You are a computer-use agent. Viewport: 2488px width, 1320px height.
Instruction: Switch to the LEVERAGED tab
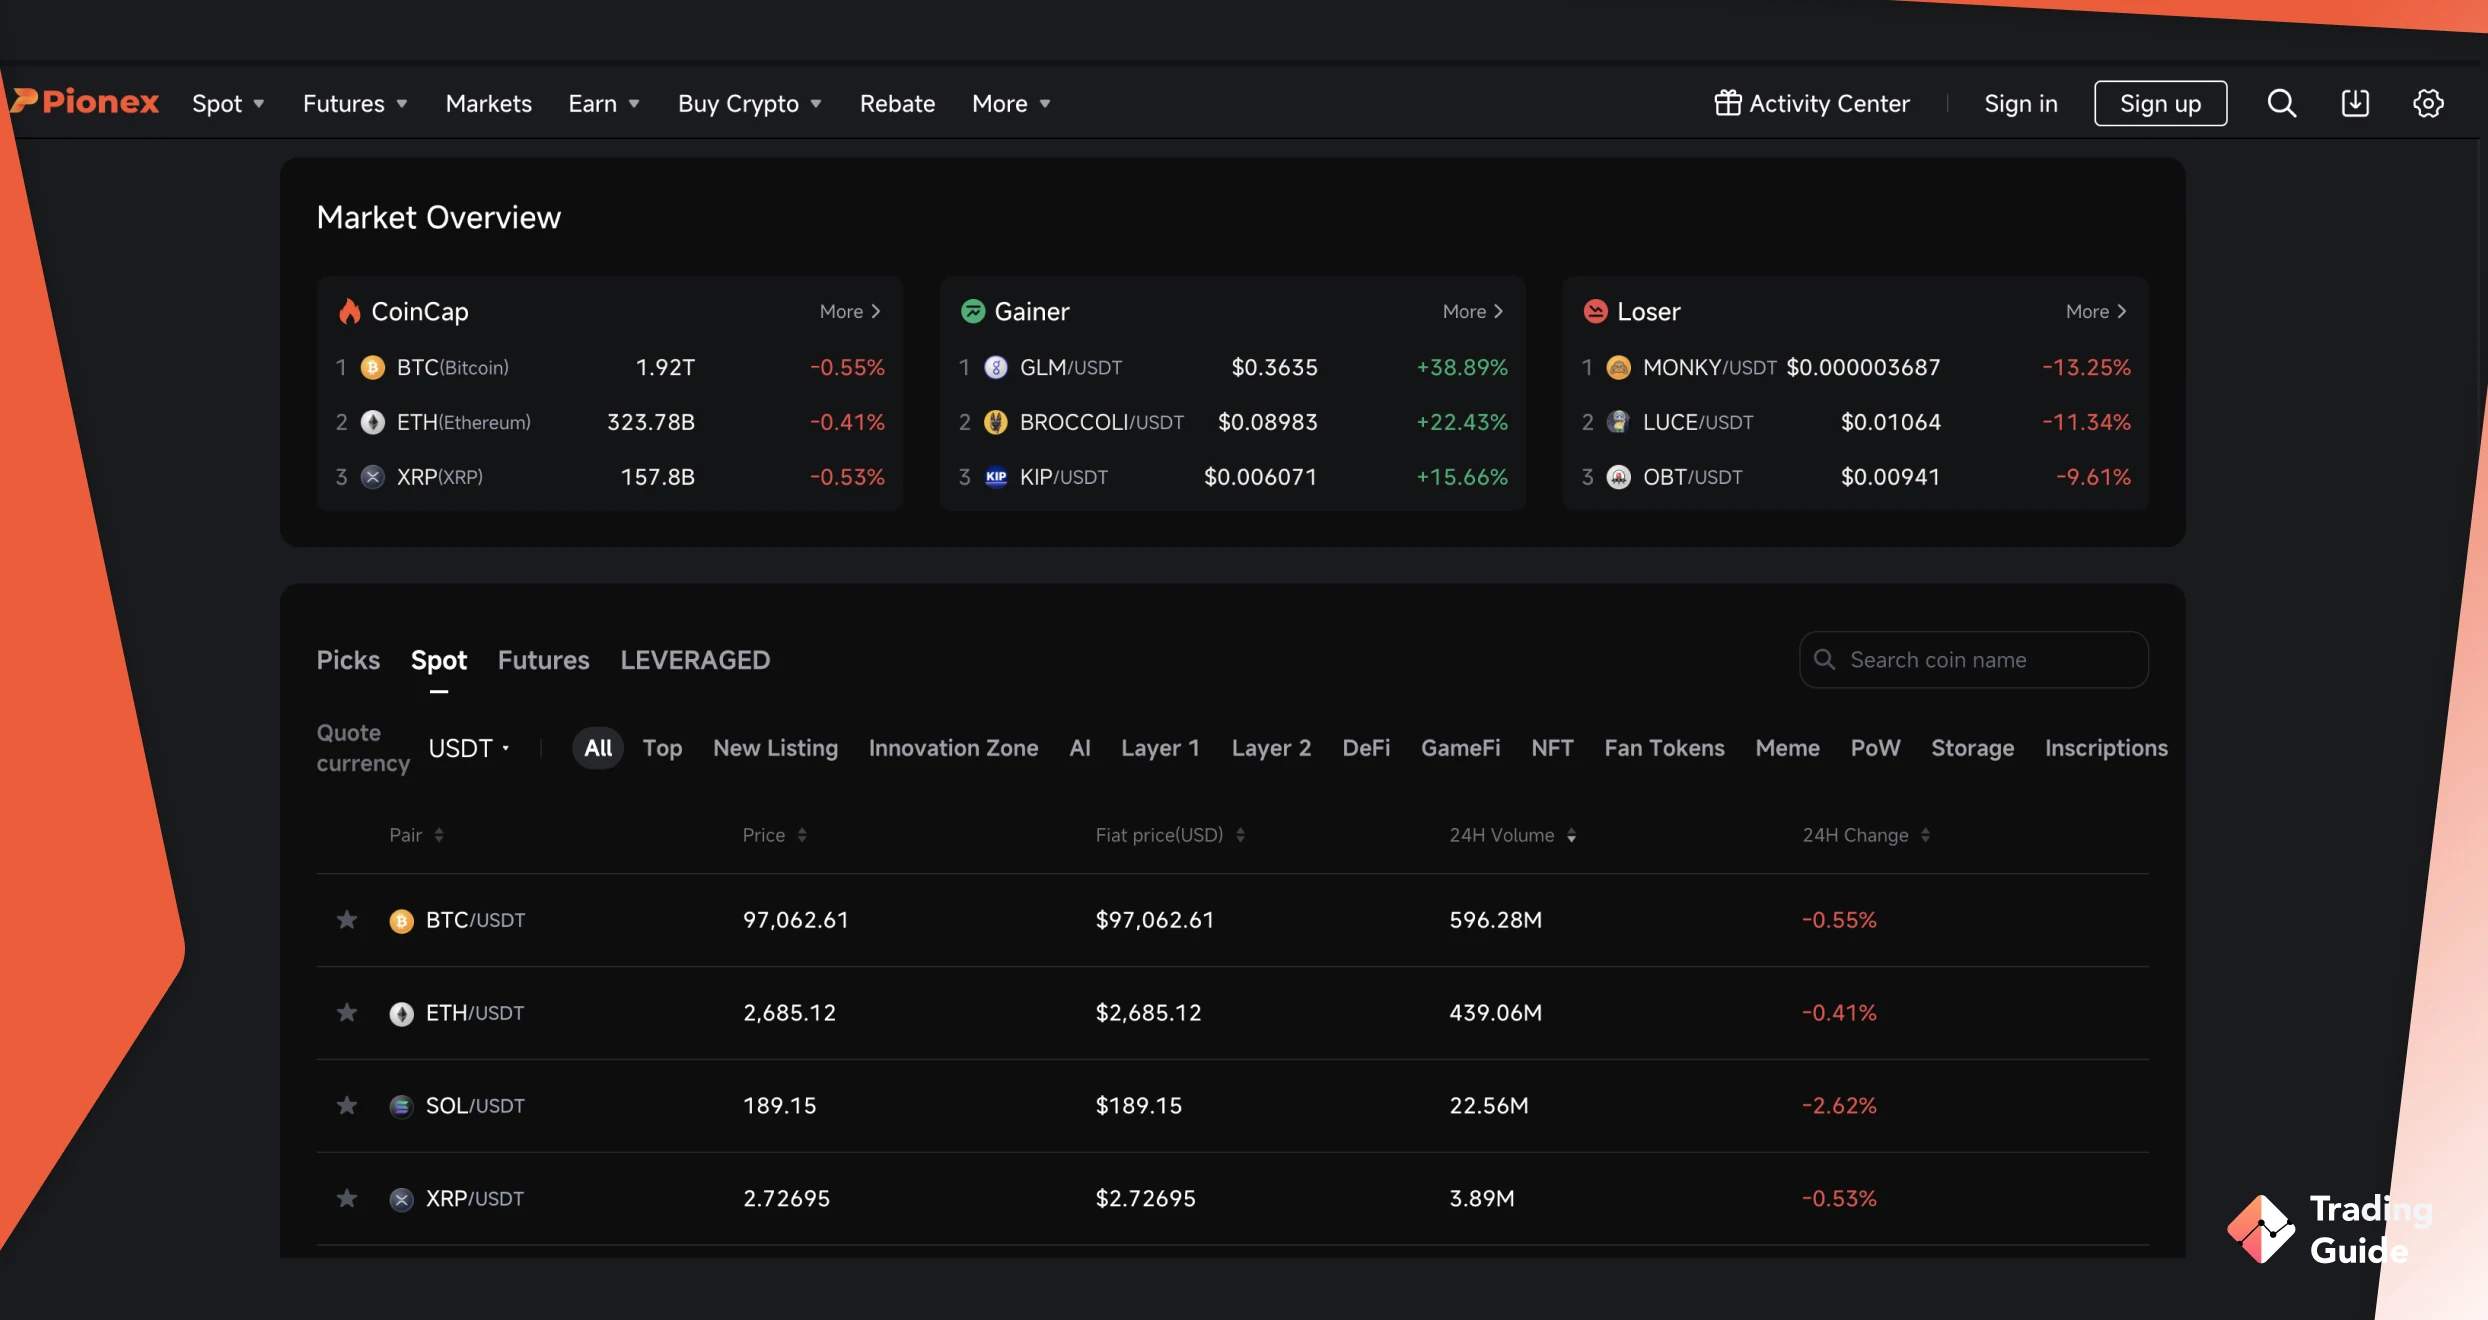pyautogui.click(x=695, y=660)
